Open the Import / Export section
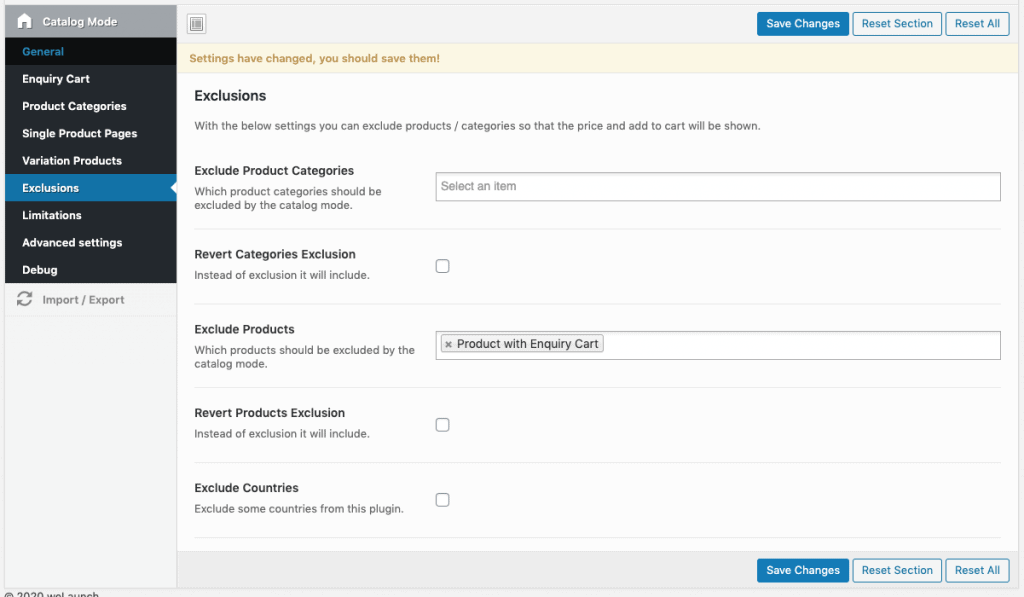 tap(91, 300)
